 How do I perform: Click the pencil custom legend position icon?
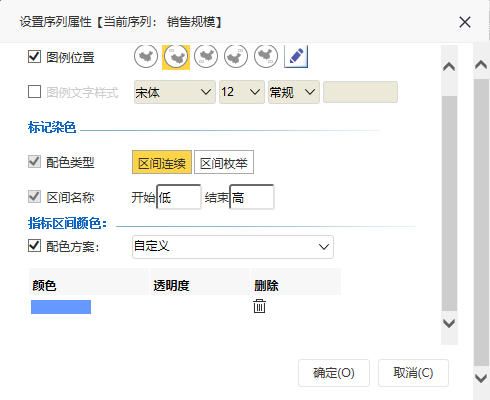(296, 57)
